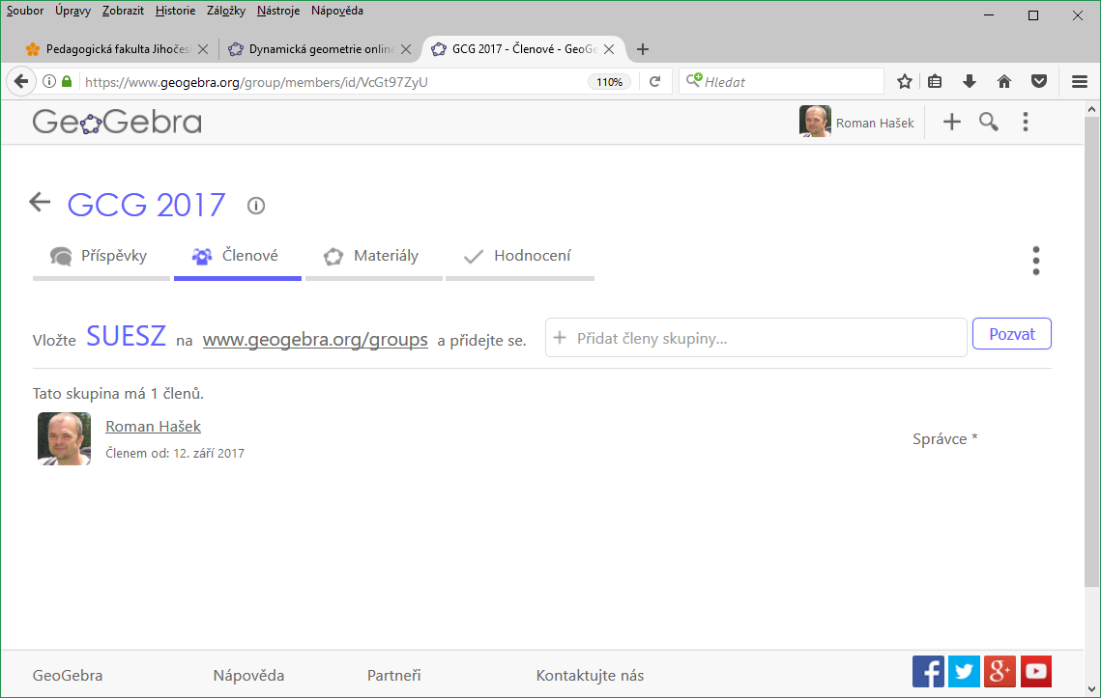The width and height of the screenshot is (1101, 698).
Task: Click the GeoGebra logo in header
Action: [117, 122]
